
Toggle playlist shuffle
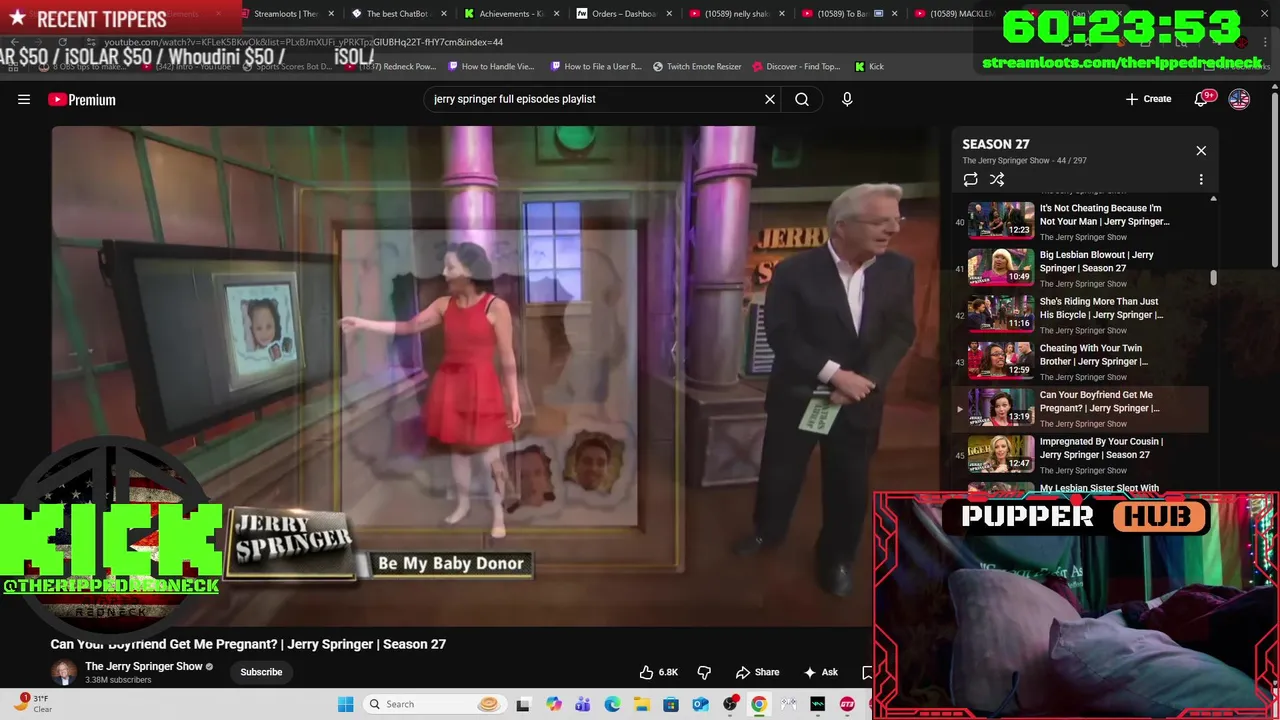point(997,180)
